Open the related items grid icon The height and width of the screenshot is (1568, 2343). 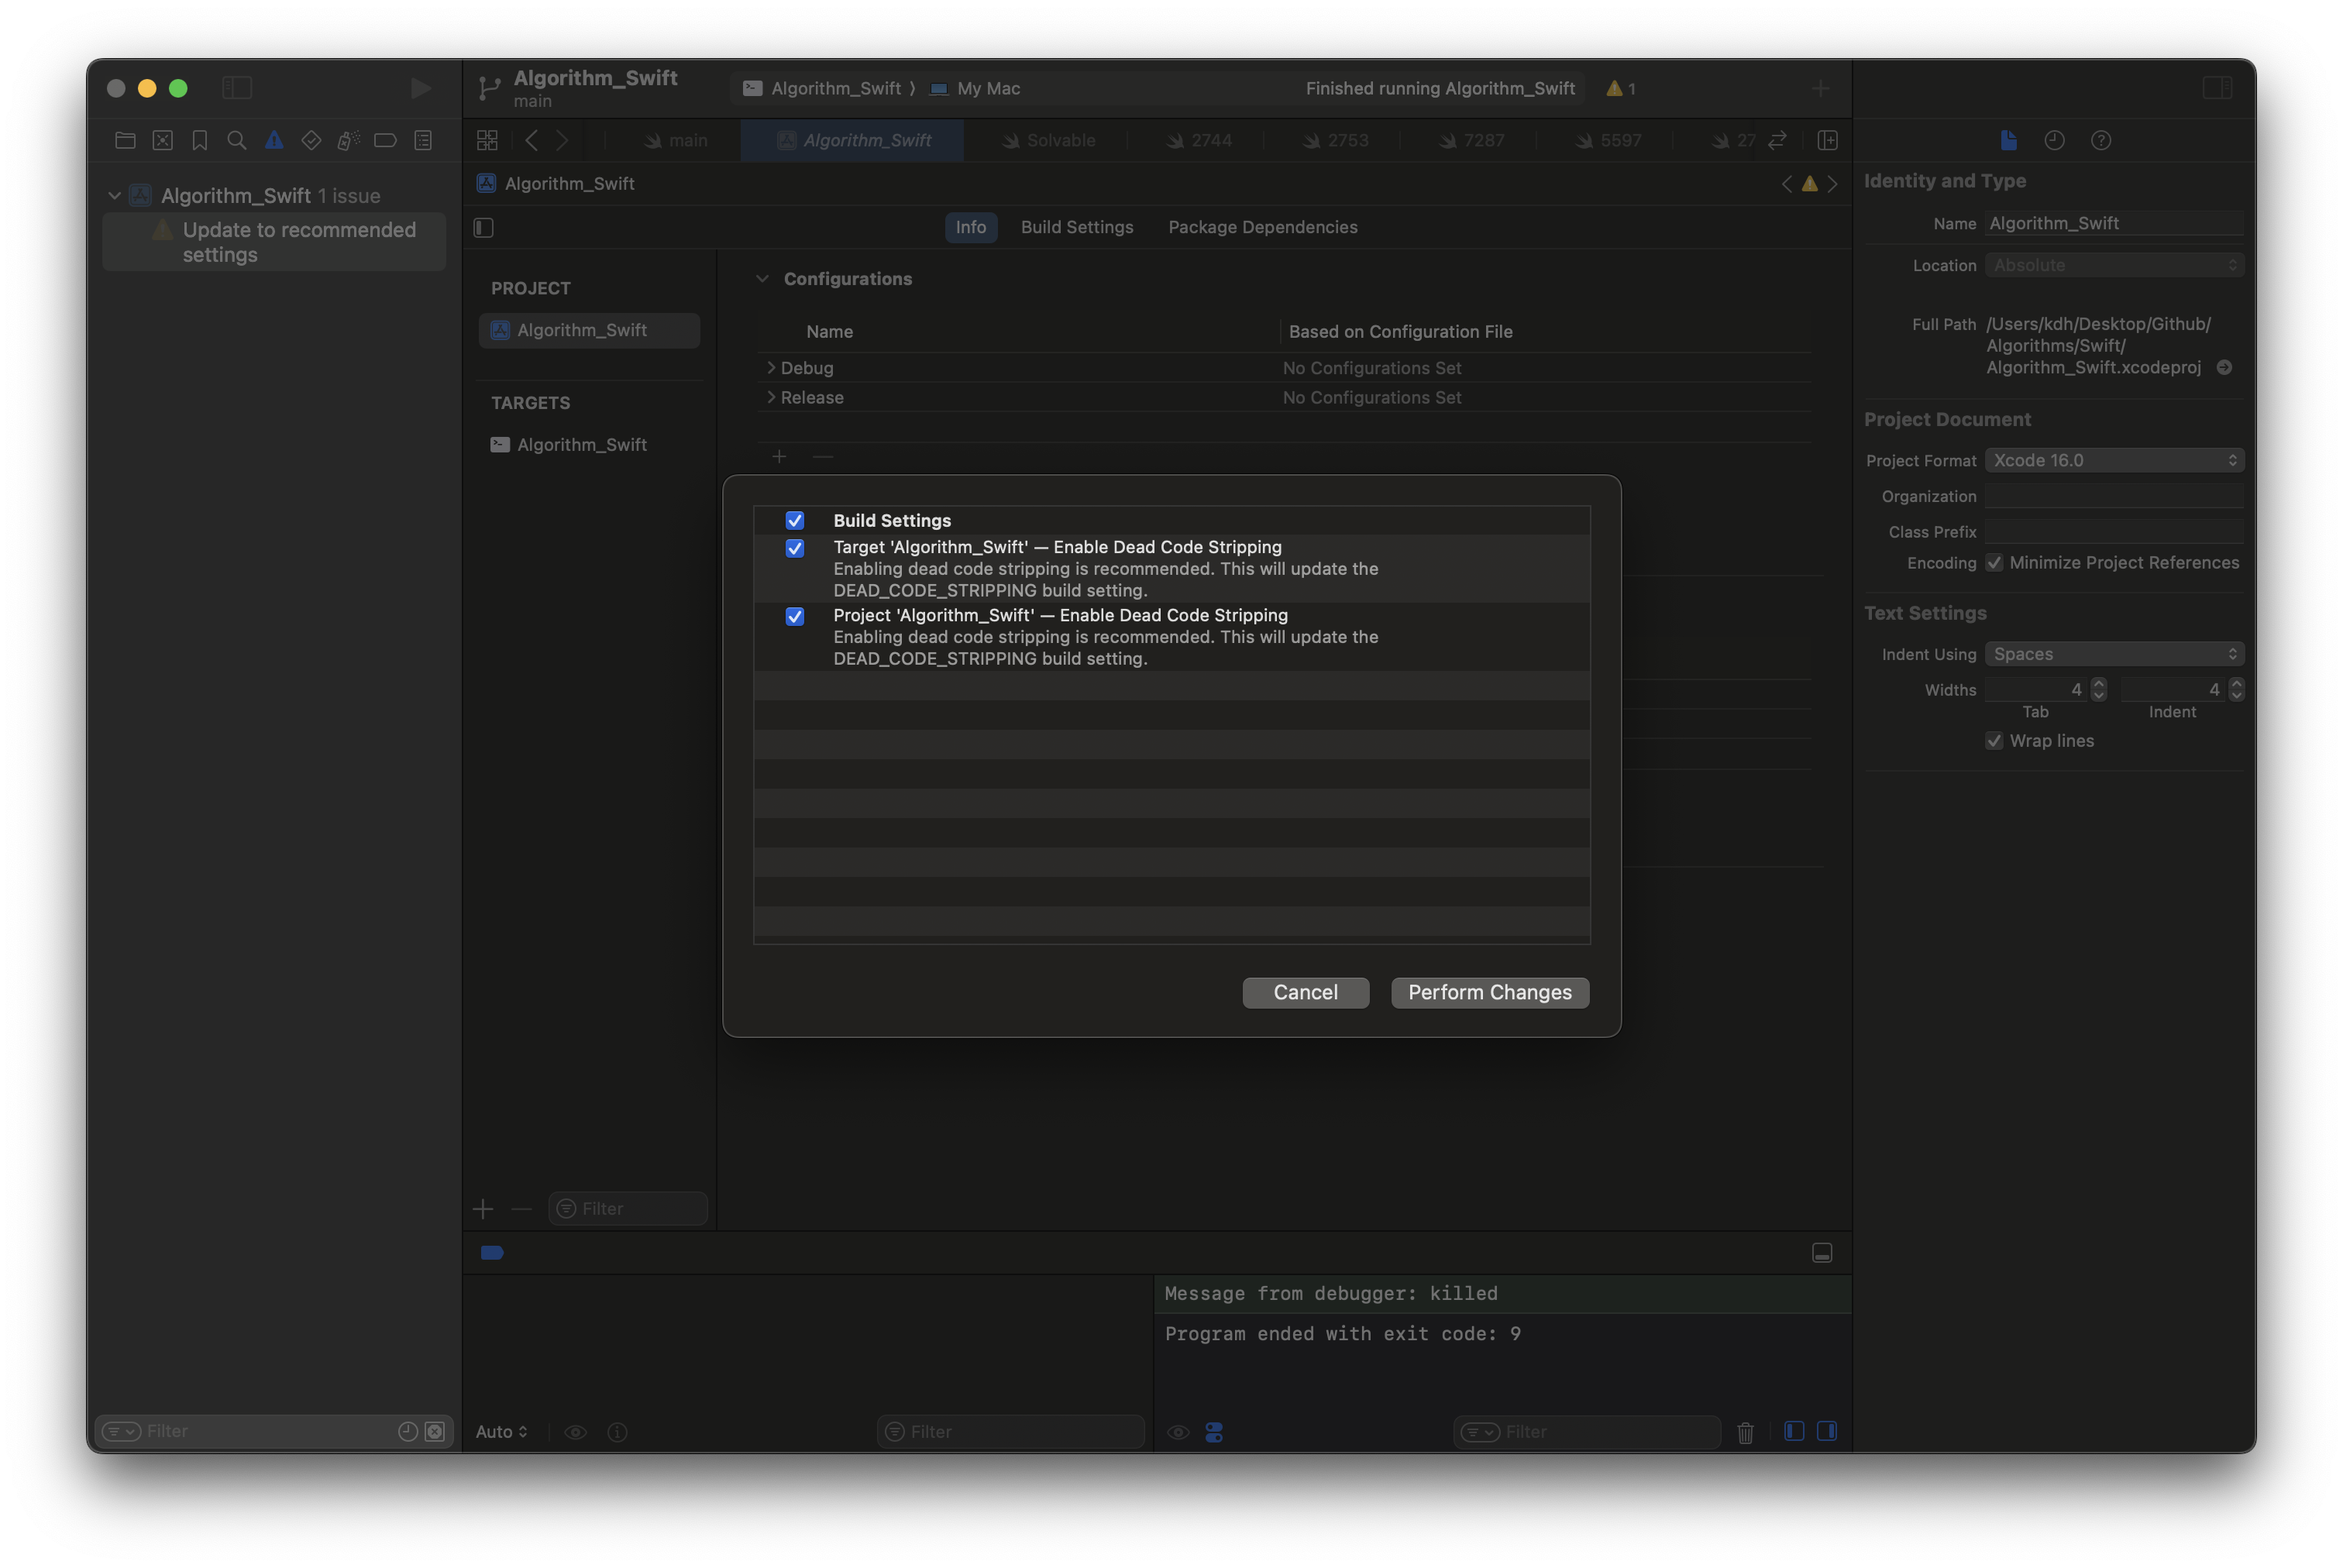487,141
